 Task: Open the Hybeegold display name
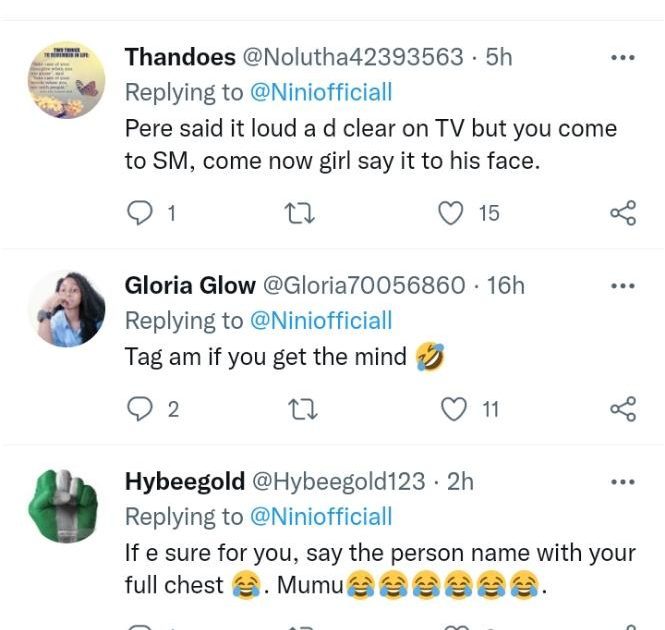click(185, 481)
